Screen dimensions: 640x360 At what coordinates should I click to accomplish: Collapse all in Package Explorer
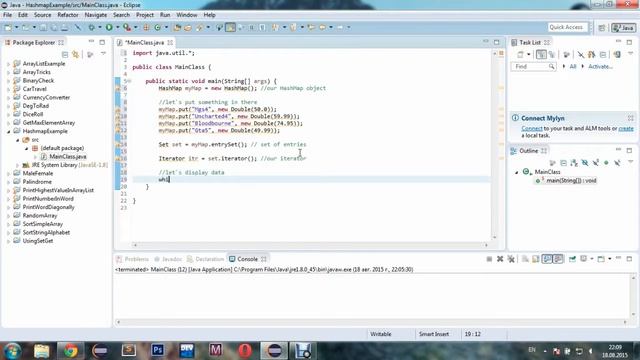pos(65,54)
